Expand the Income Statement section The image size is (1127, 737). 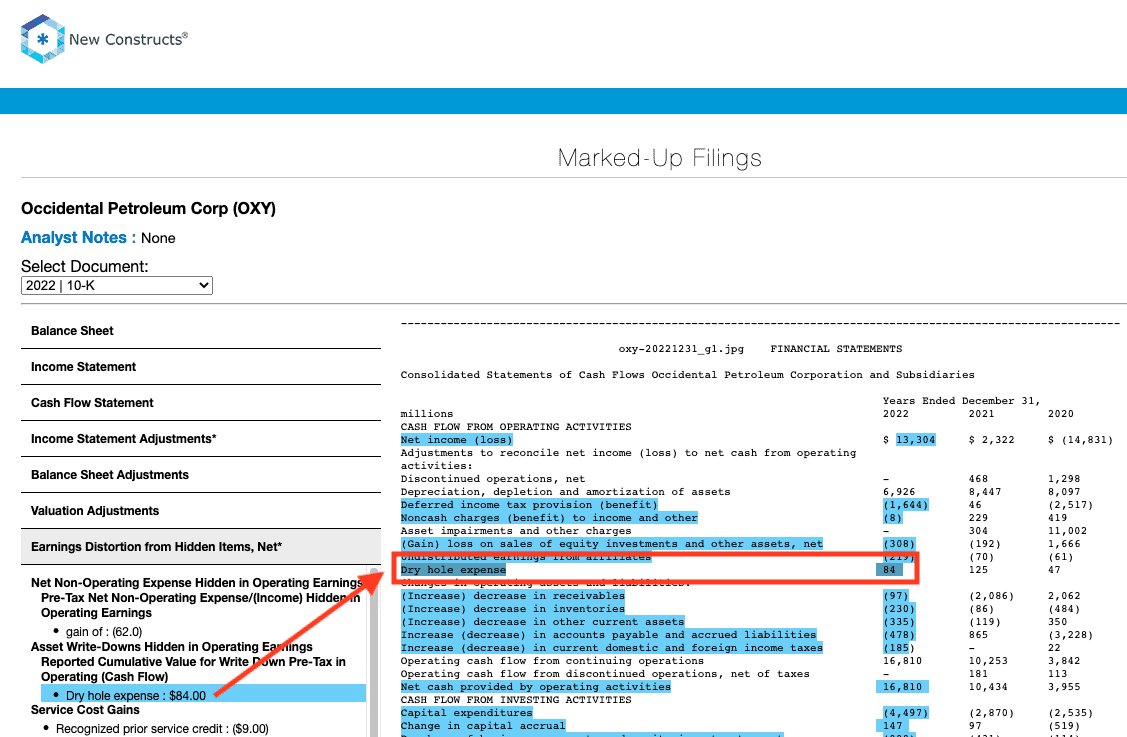click(201, 367)
